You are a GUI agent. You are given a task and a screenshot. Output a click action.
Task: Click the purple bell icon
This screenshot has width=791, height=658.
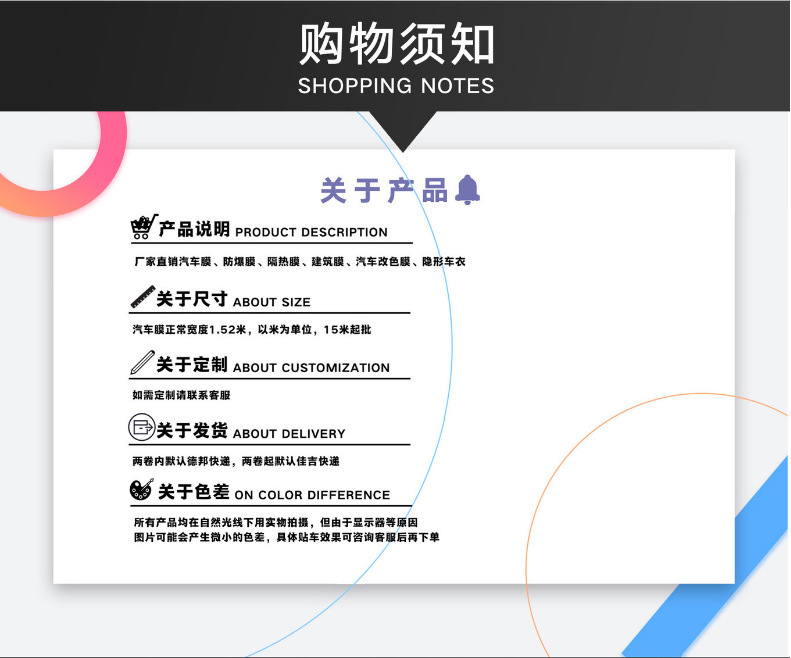tap(467, 190)
